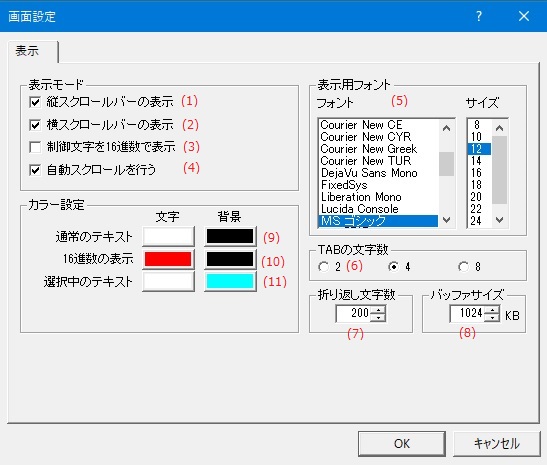The width and height of the screenshot is (547, 465).
Task: Click the バッファサイズ input field
Action: 467,313
